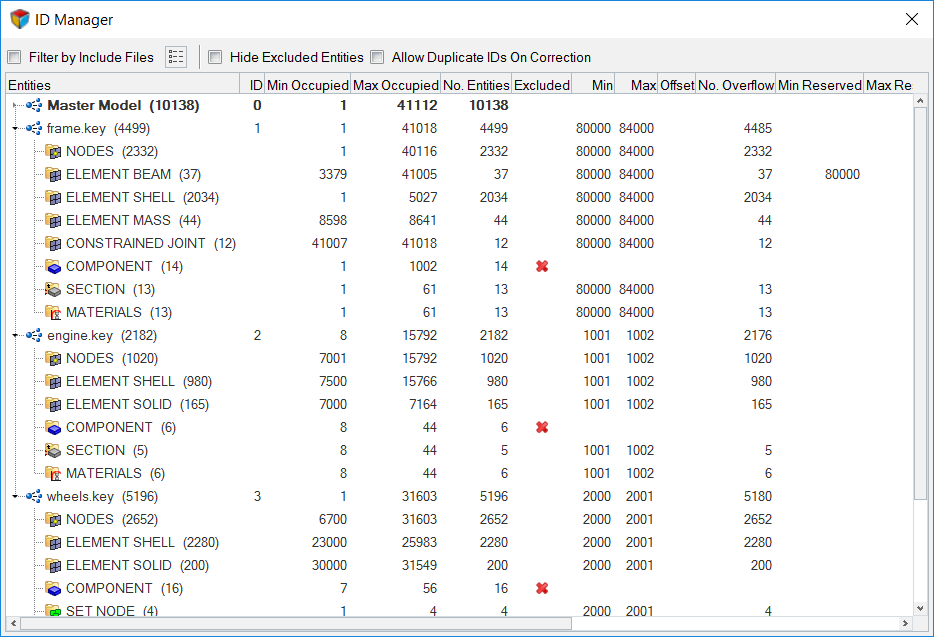Click red X excluded mark for frame.key COMPONENT

pyautogui.click(x=542, y=266)
